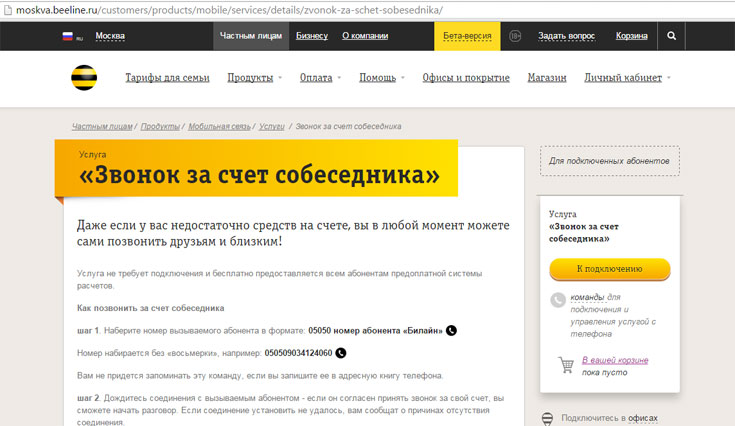
Task: Click the shopping cart icon in sidebar
Action: 566,365
